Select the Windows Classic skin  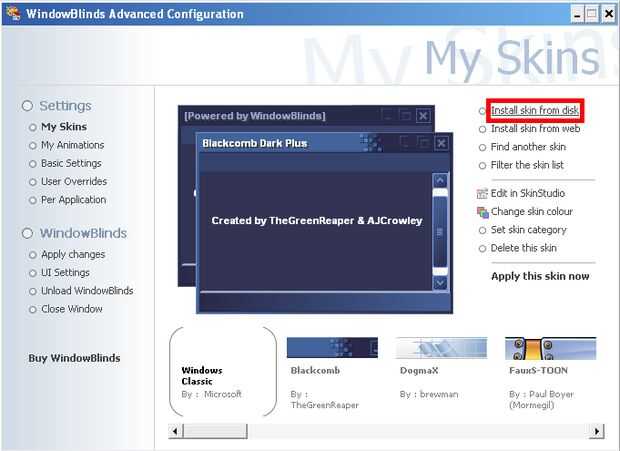223,372
